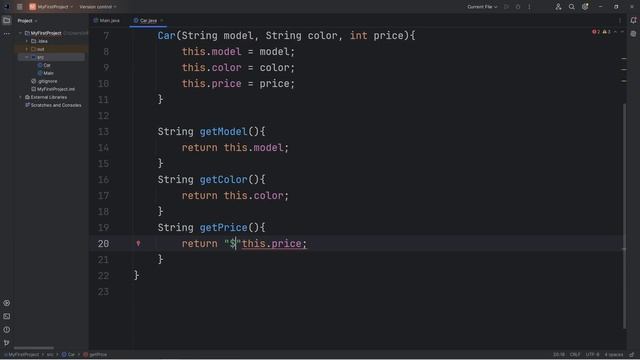Select the out folder row
This screenshot has width=640, height=360.
51,49
